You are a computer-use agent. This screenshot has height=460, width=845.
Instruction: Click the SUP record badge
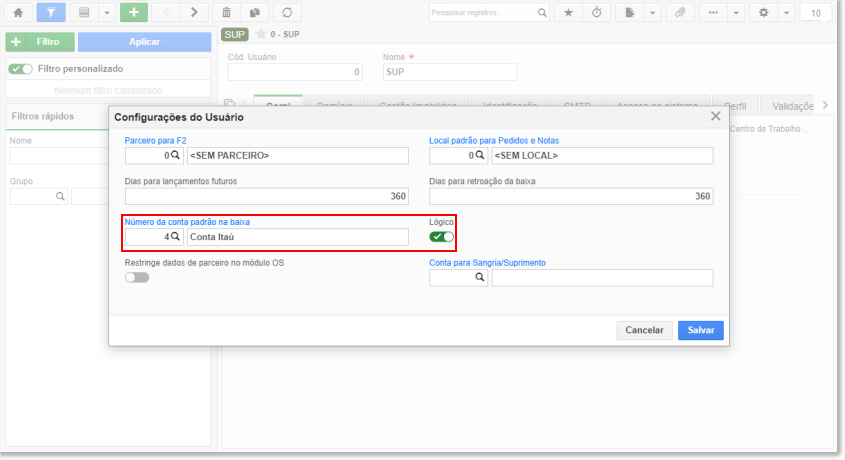[x=234, y=34]
